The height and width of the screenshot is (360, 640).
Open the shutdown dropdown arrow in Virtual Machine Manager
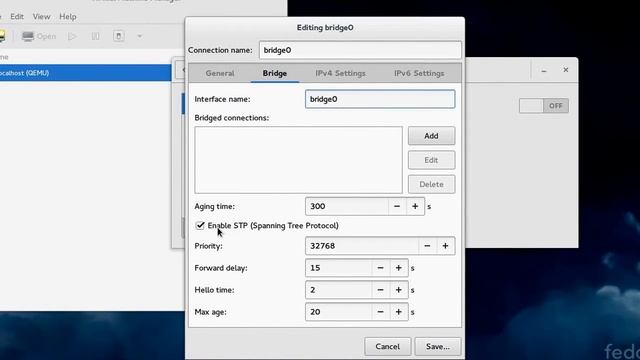(x=140, y=36)
